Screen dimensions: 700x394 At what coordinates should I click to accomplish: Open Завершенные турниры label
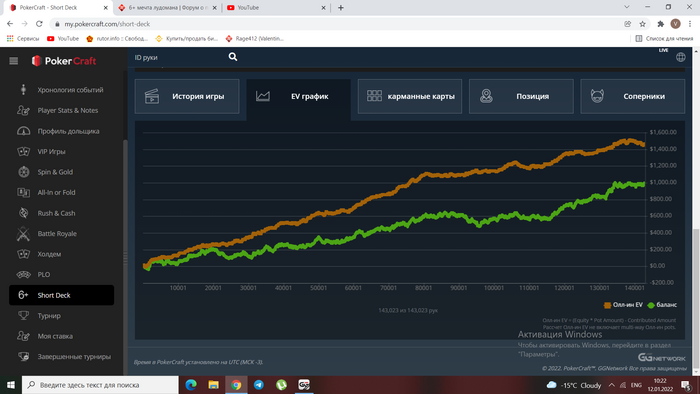(74, 357)
